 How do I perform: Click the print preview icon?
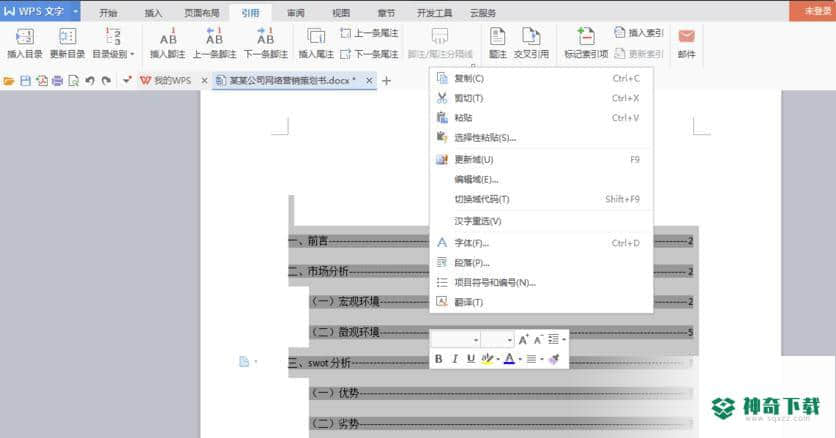pyautogui.click(x=74, y=81)
